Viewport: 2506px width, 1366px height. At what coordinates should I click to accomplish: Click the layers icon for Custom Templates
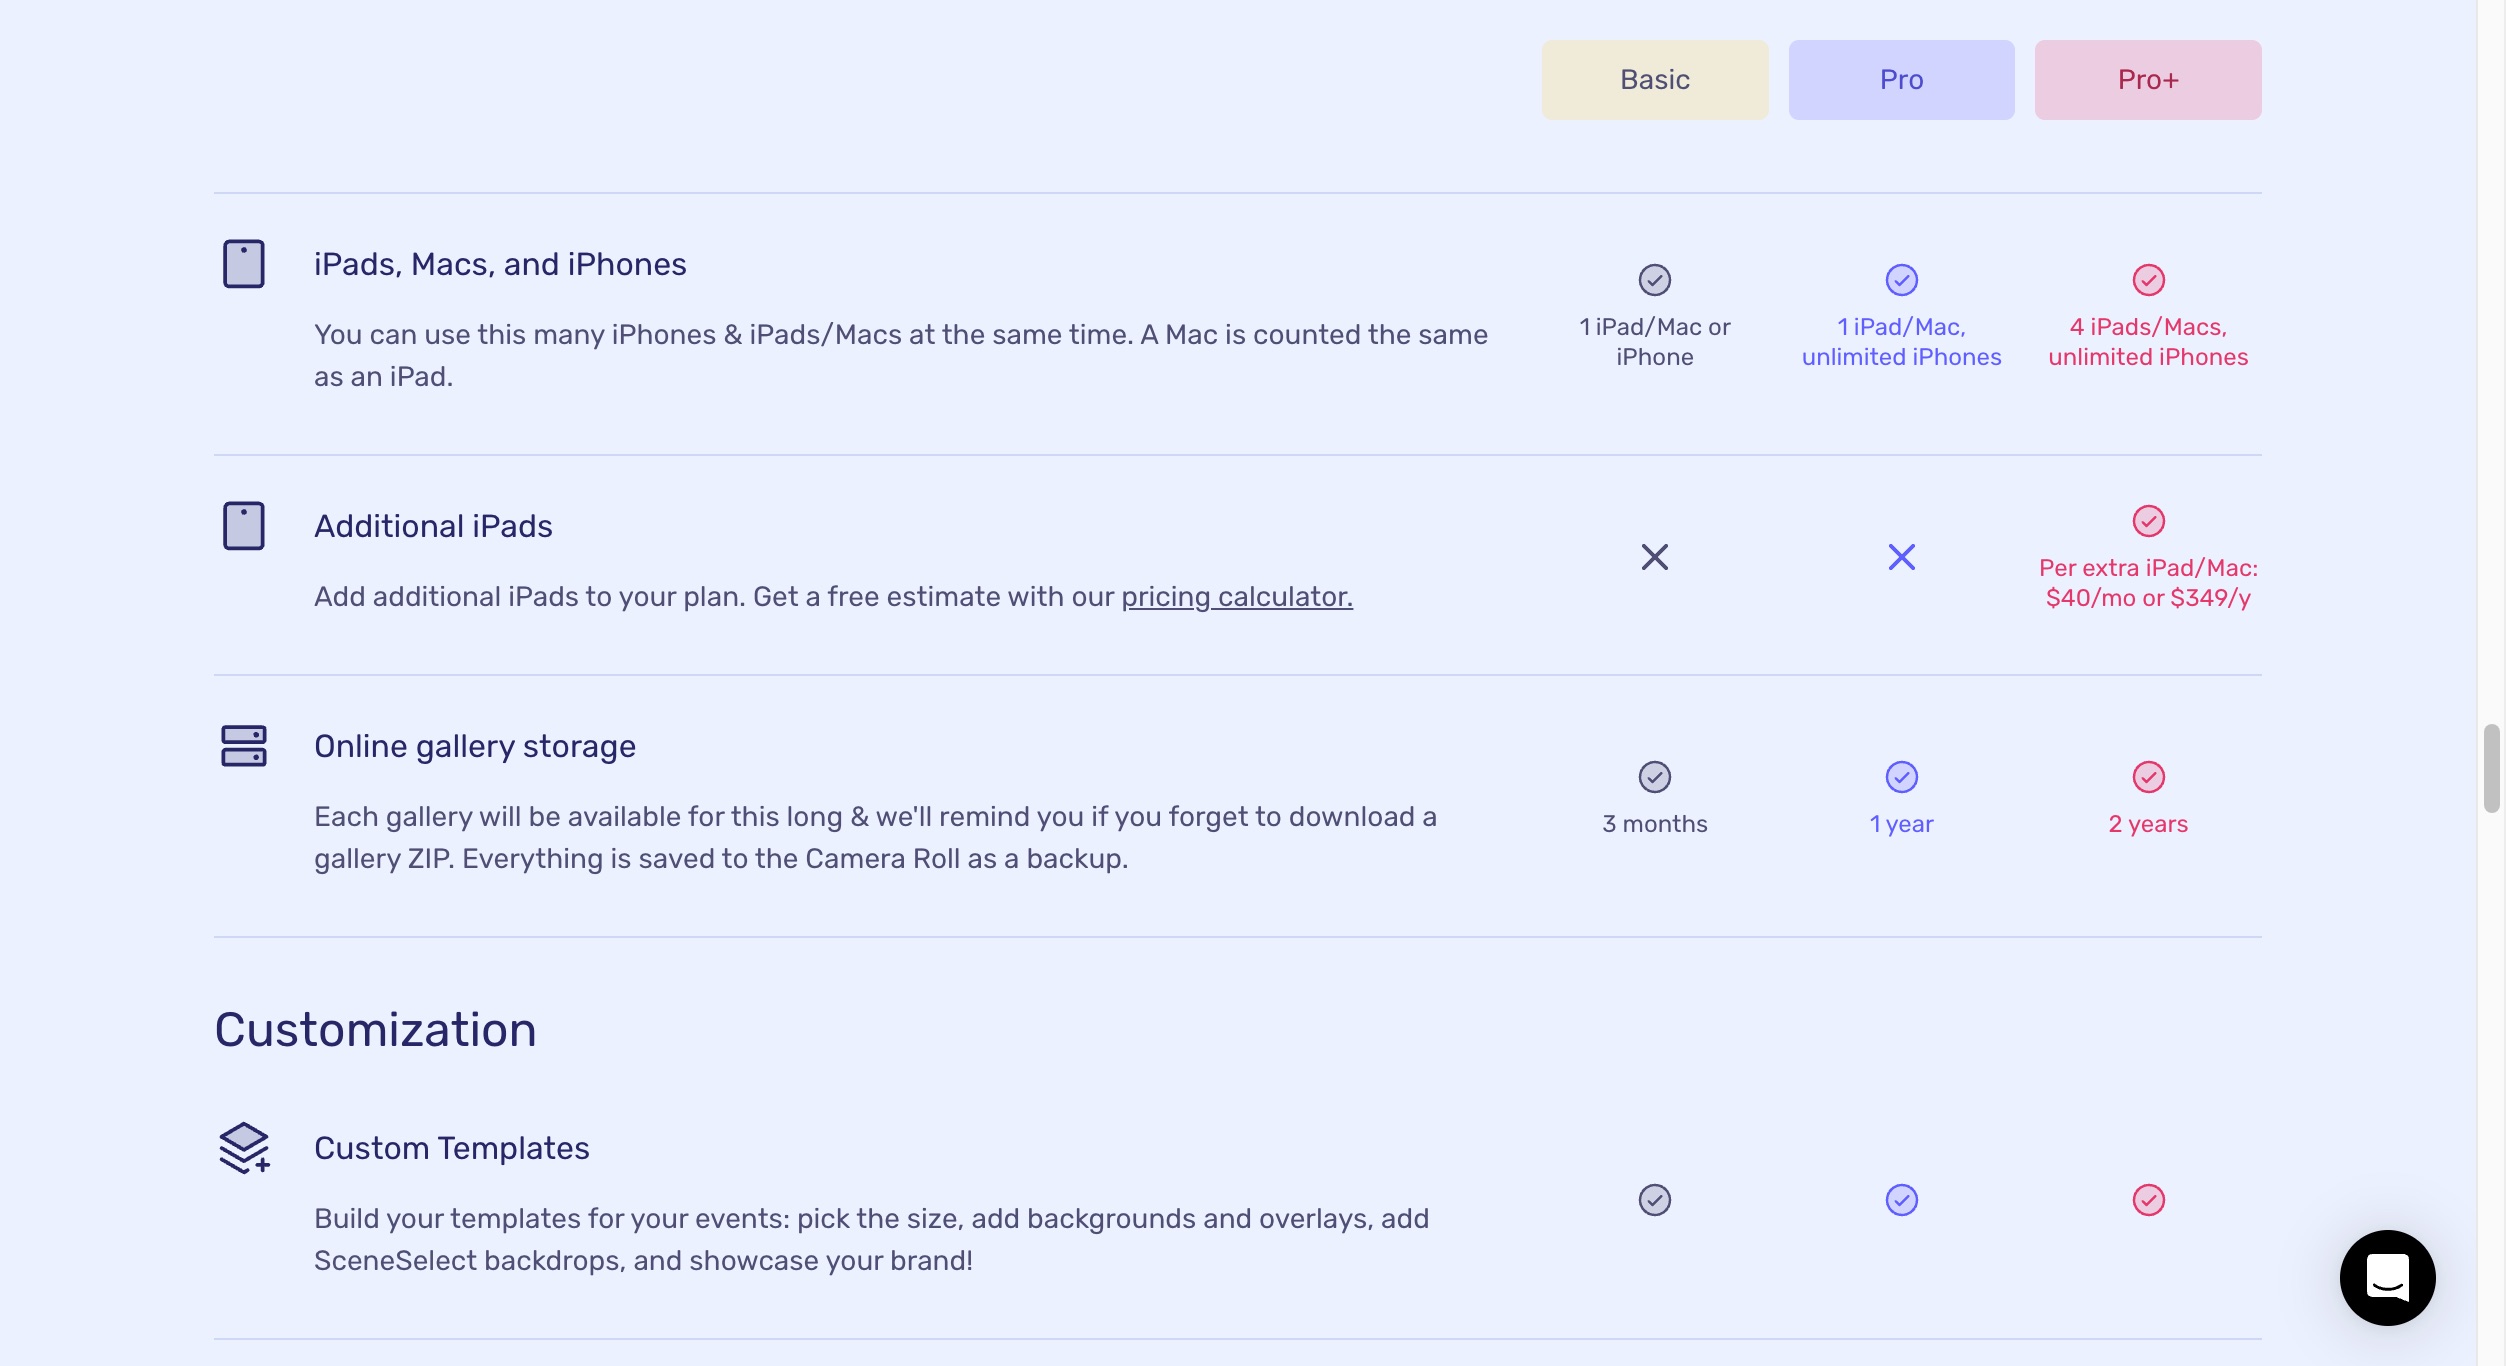pos(244,1148)
